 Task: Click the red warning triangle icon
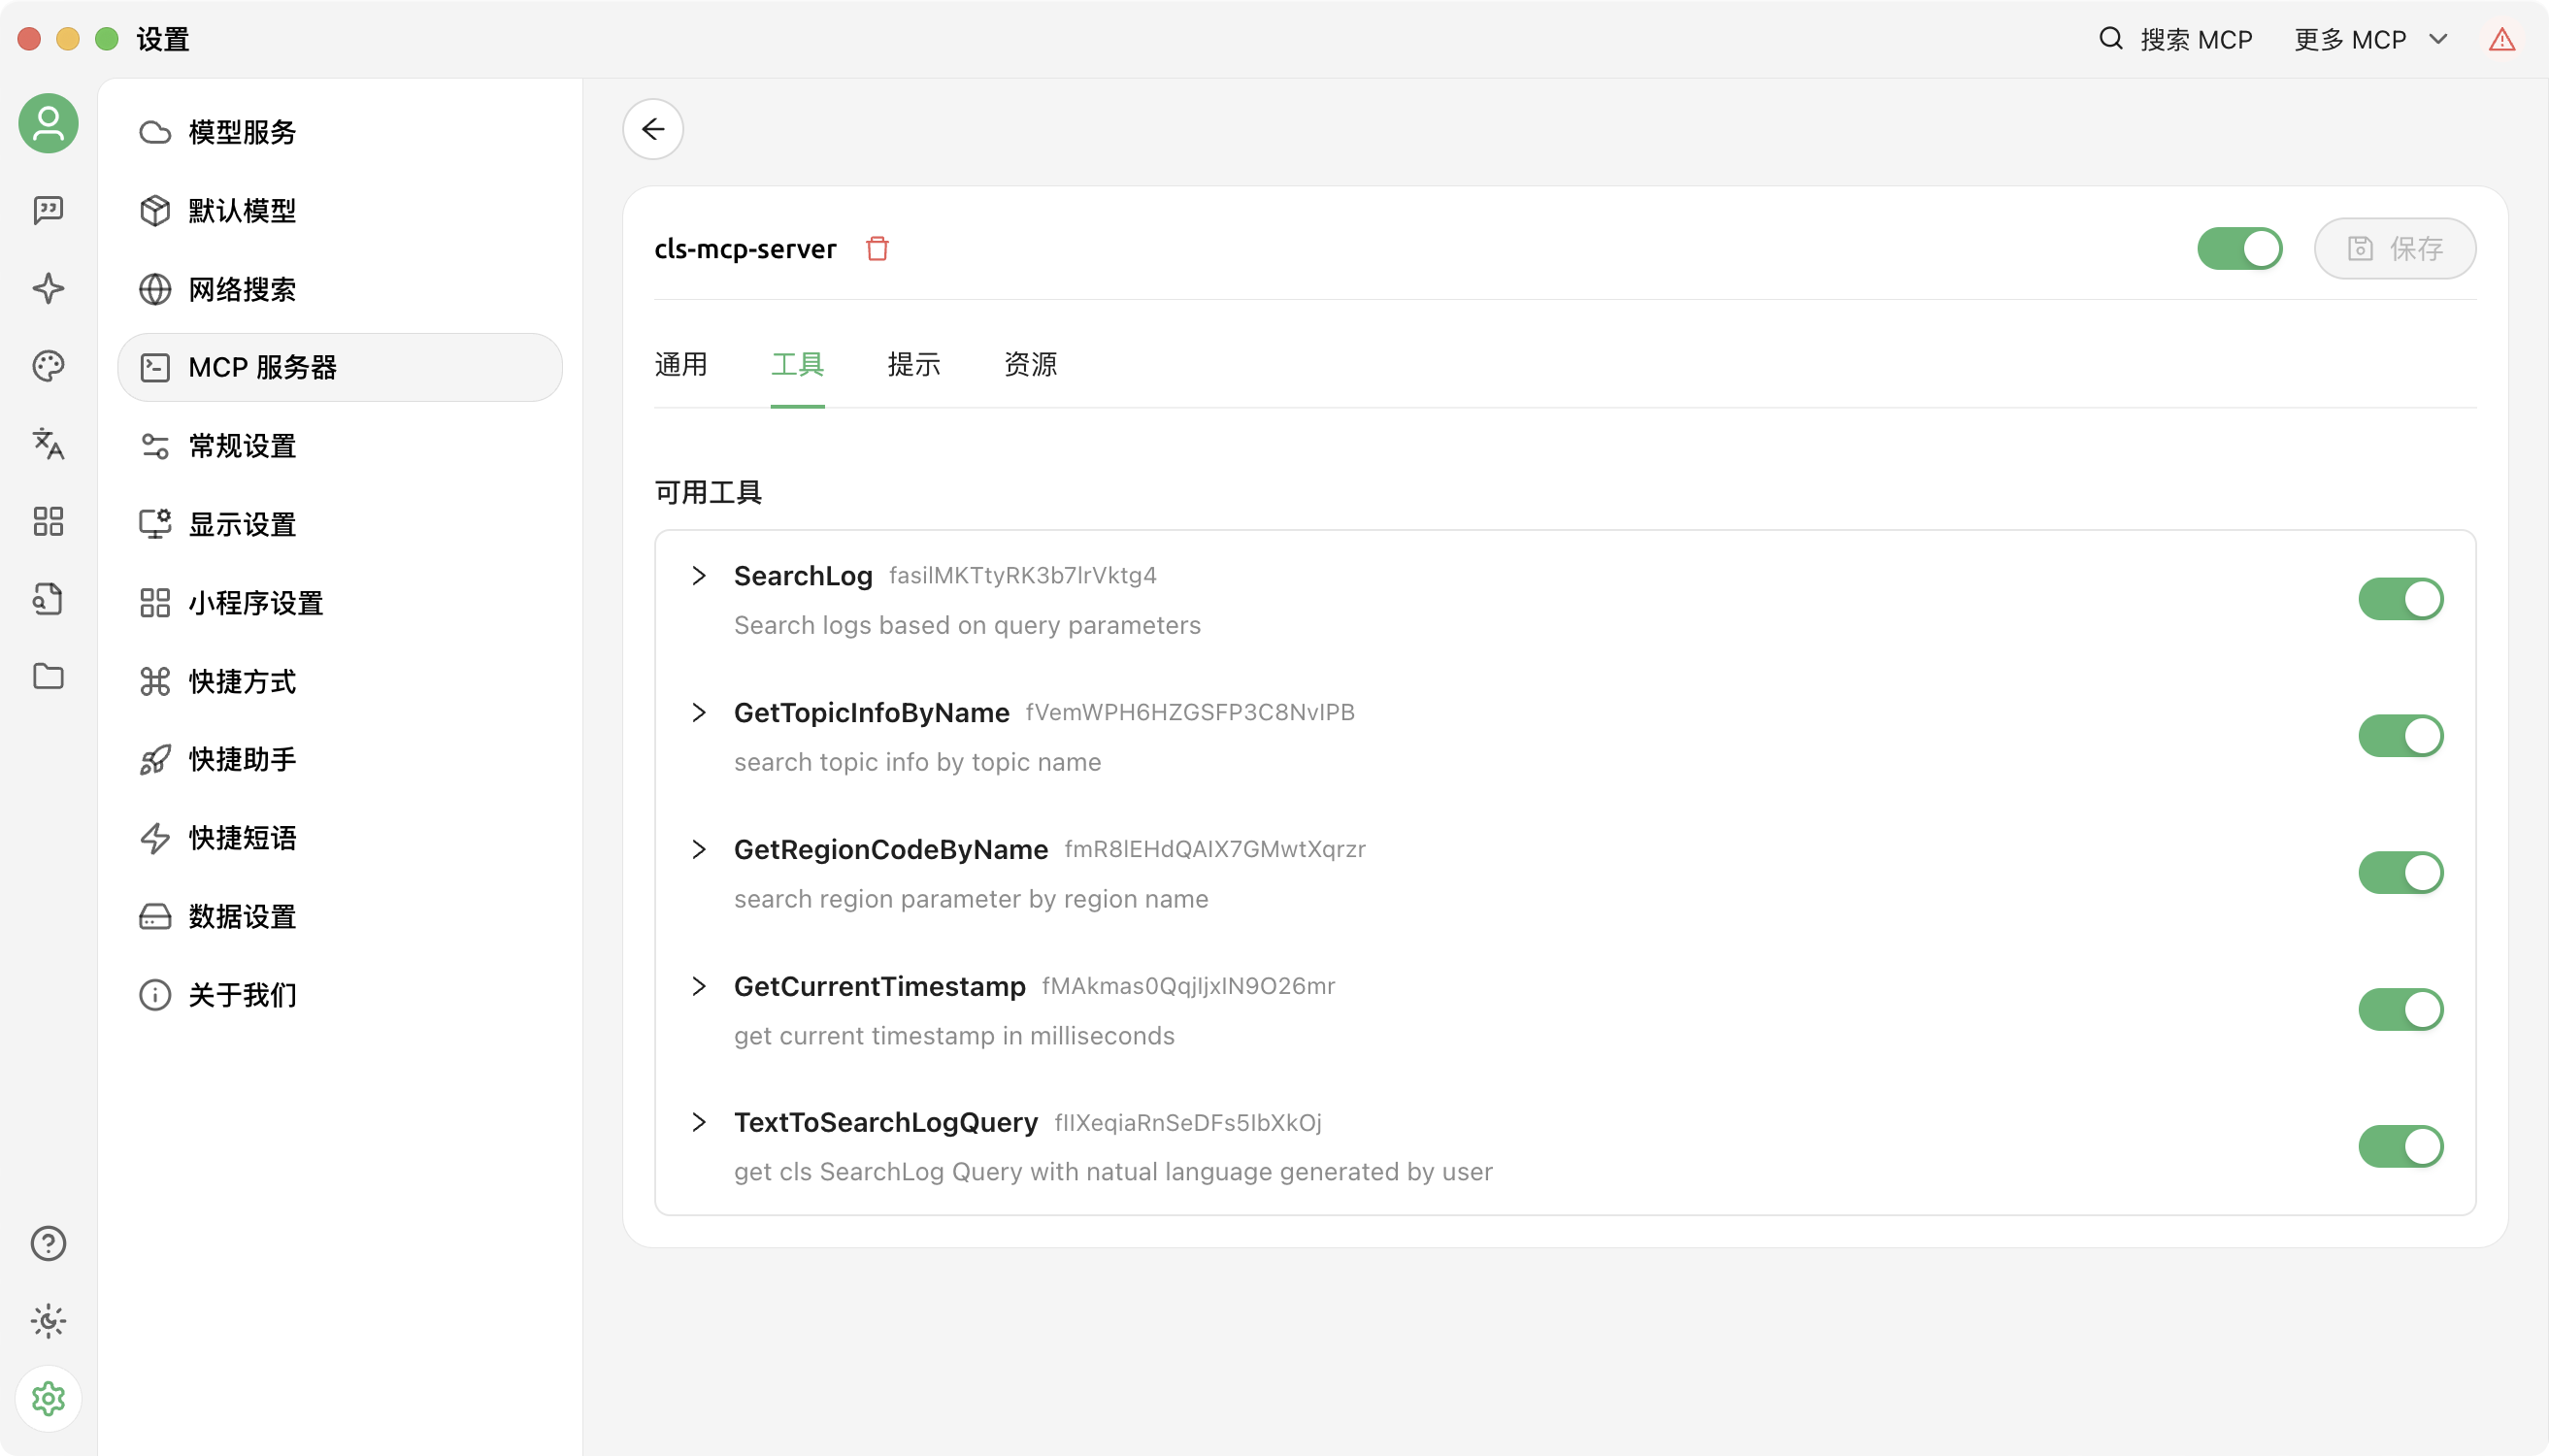click(x=2501, y=40)
